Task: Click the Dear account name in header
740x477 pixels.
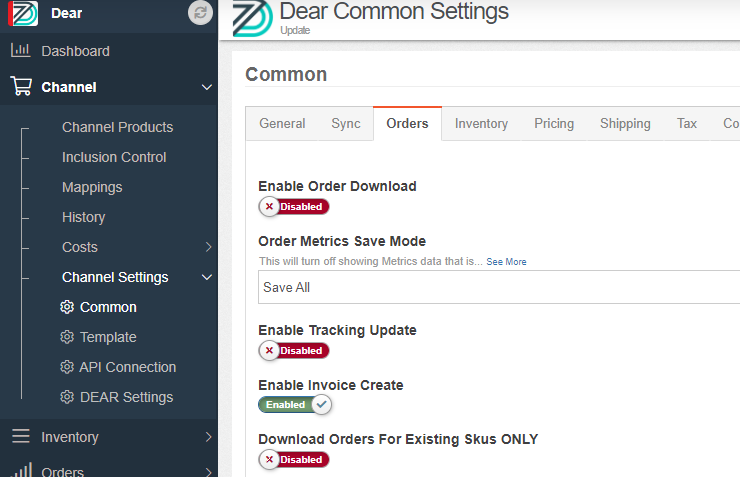Action: click(x=67, y=13)
